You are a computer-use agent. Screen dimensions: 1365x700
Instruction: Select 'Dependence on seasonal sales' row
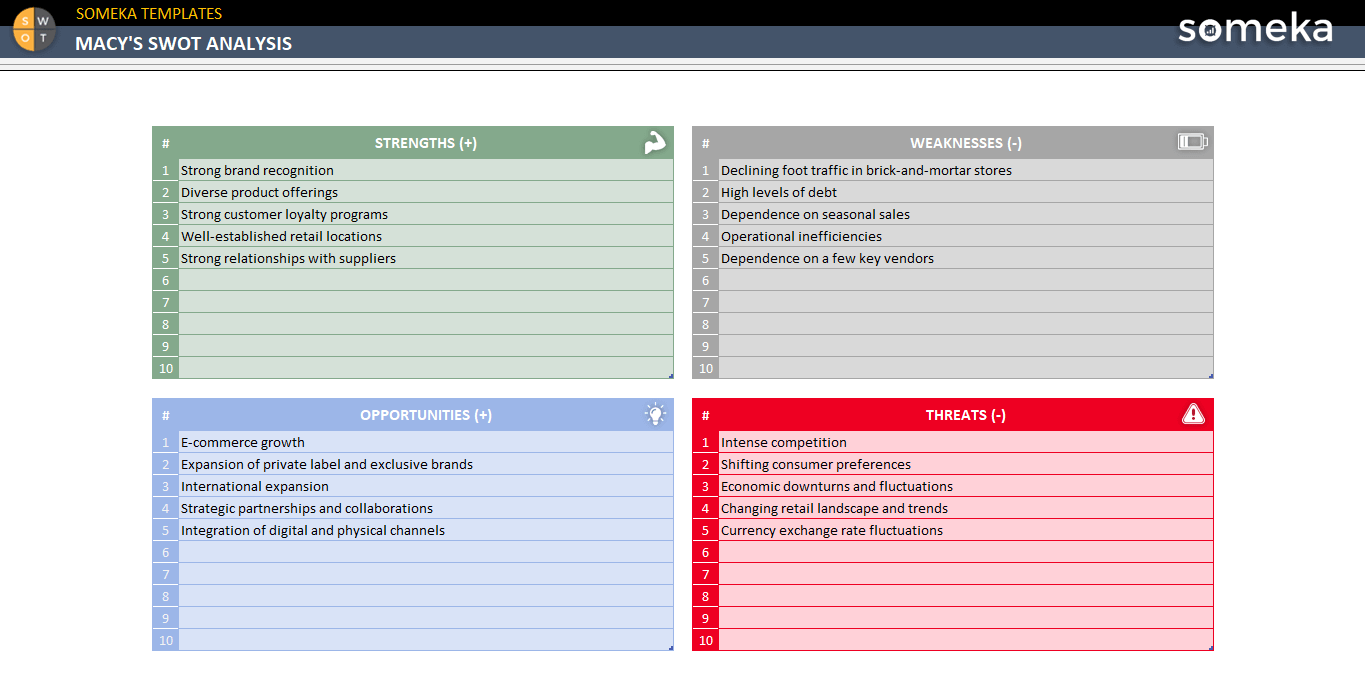[966, 214]
